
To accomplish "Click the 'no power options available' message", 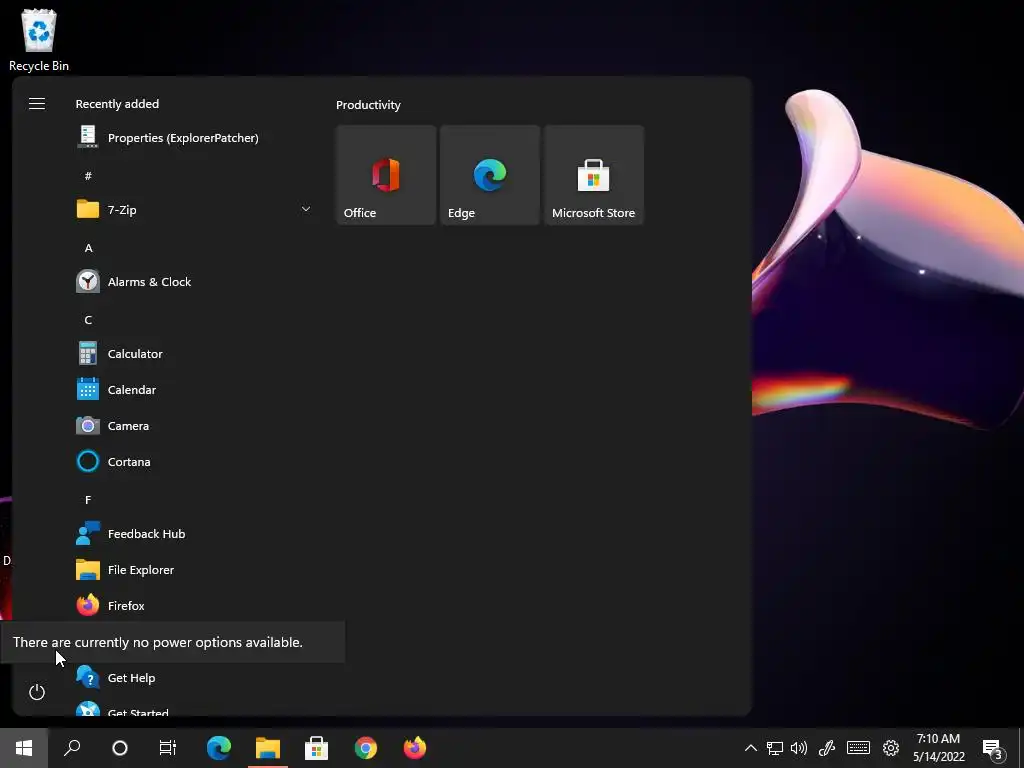I will coord(158,642).
